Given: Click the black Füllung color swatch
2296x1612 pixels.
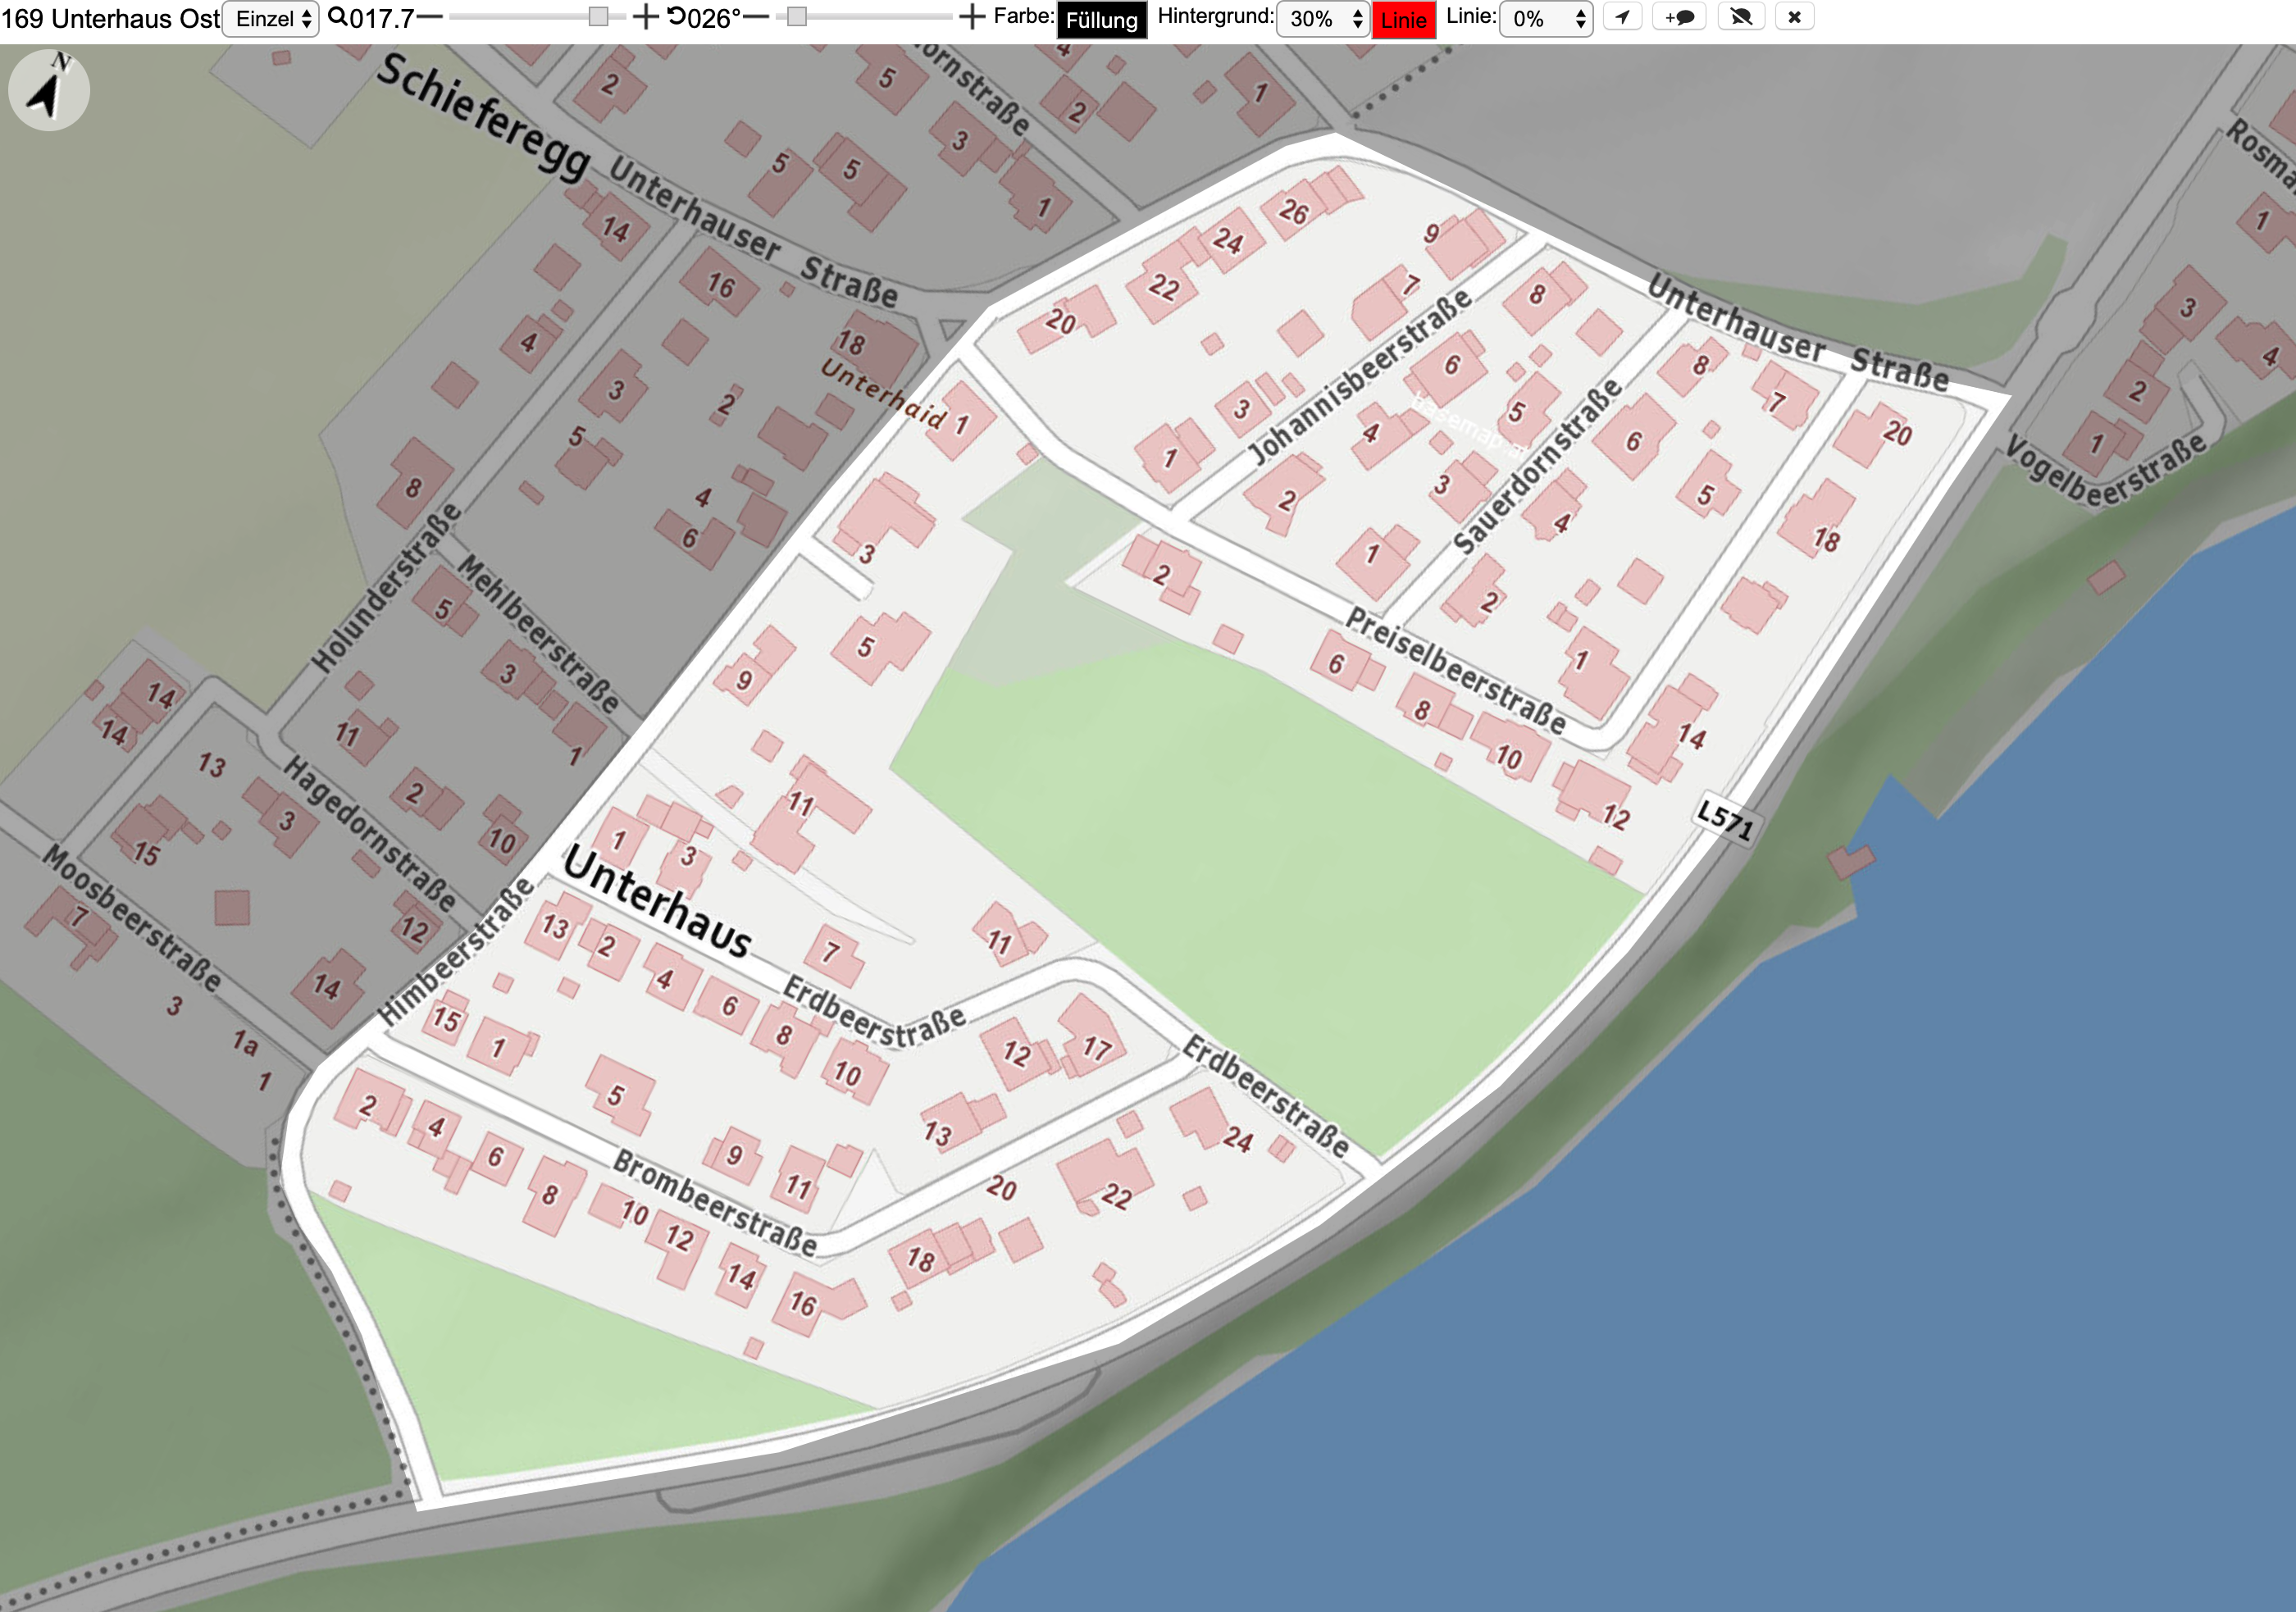Looking at the screenshot, I should tap(1102, 20).
